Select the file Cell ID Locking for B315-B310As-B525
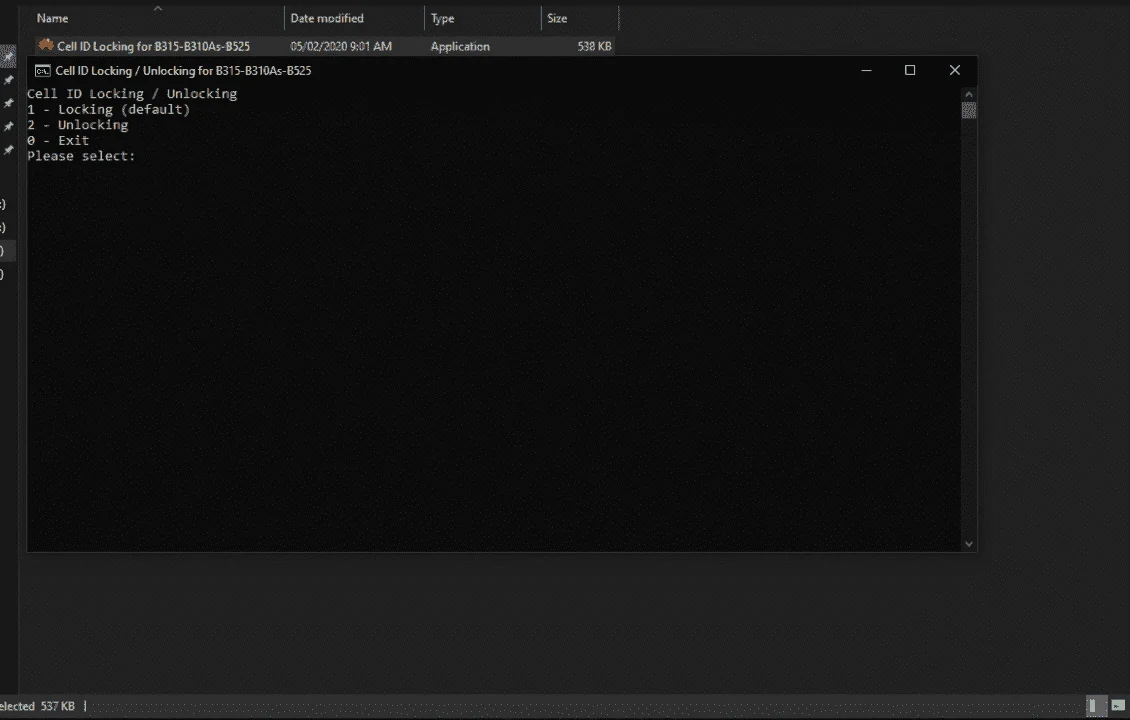1130x720 pixels. (154, 46)
